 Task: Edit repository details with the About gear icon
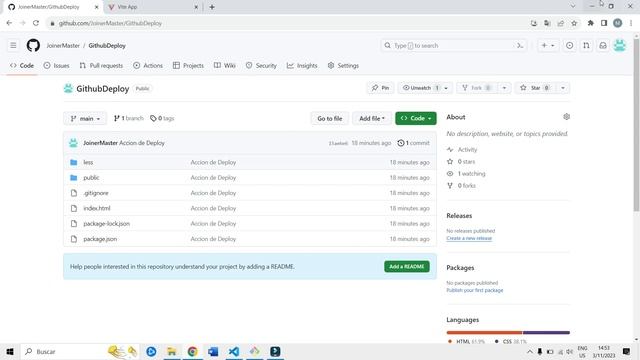566,117
